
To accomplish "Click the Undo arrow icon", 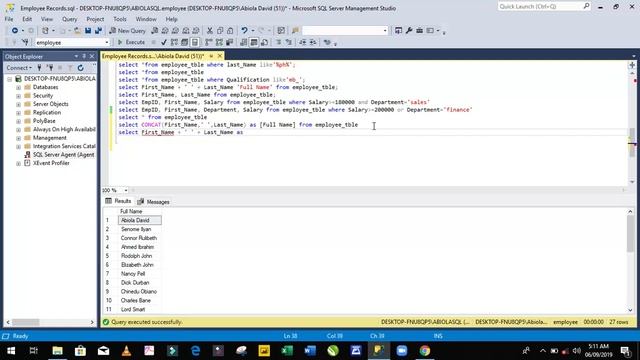I will [244, 31].
